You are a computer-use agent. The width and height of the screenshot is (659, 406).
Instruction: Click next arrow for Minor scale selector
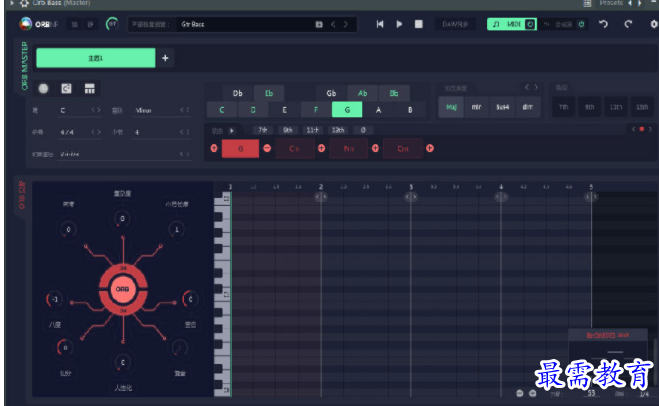[x=187, y=110]
